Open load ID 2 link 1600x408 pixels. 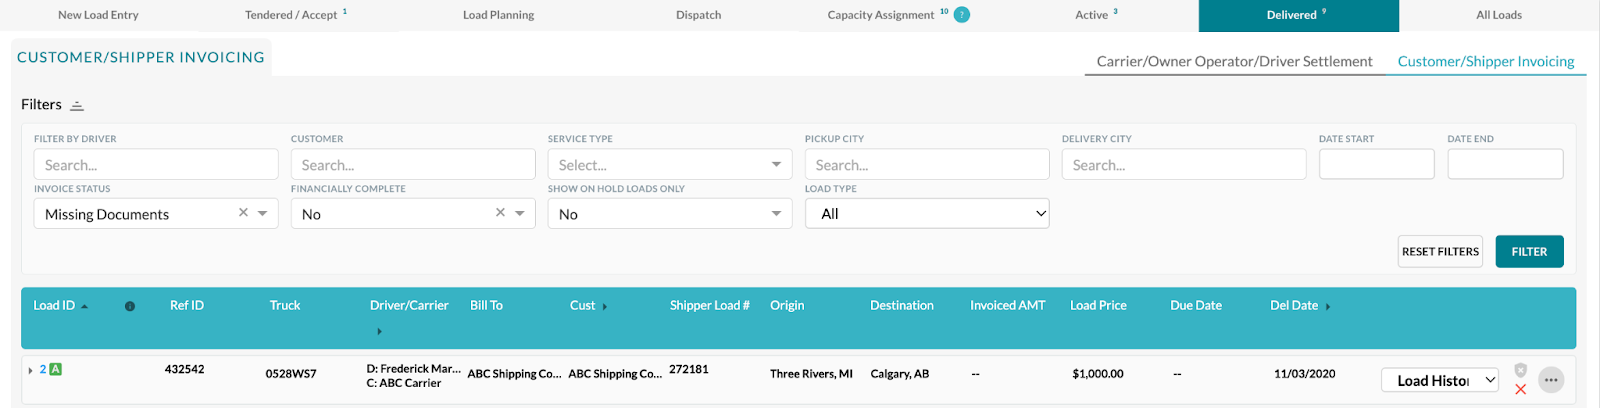43,369
